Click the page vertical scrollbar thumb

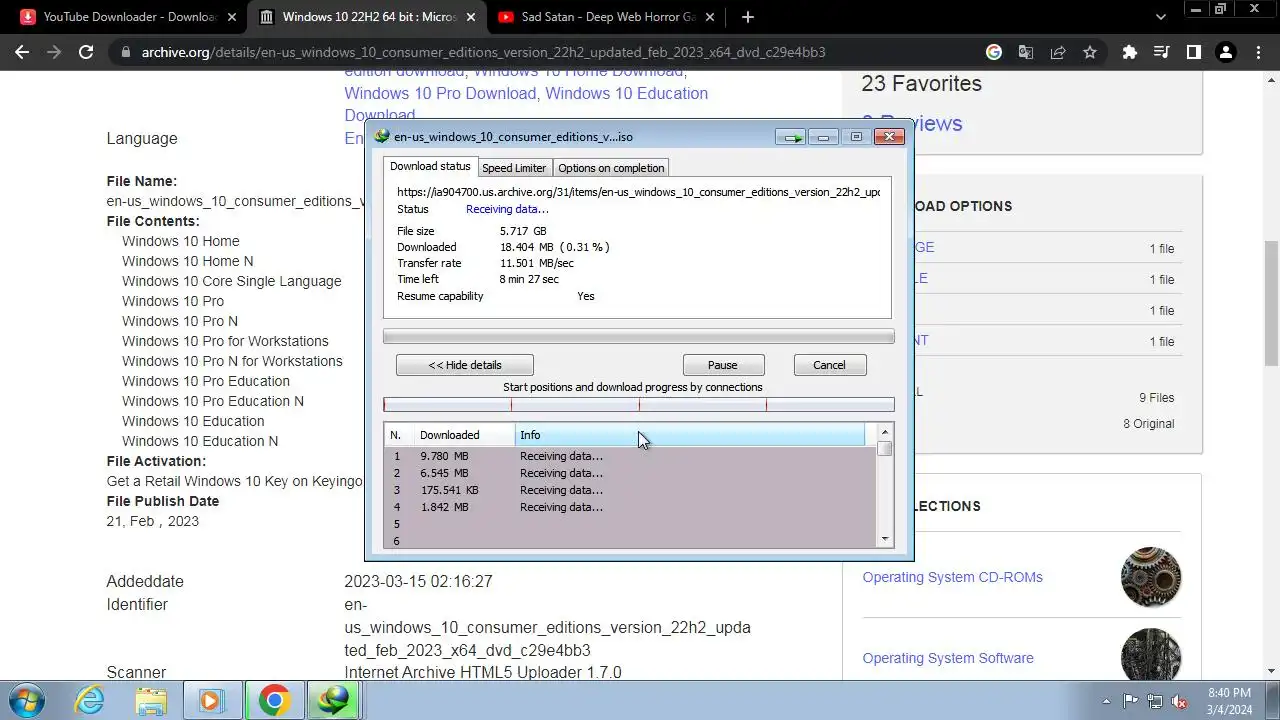click(x=1271, y=303)
